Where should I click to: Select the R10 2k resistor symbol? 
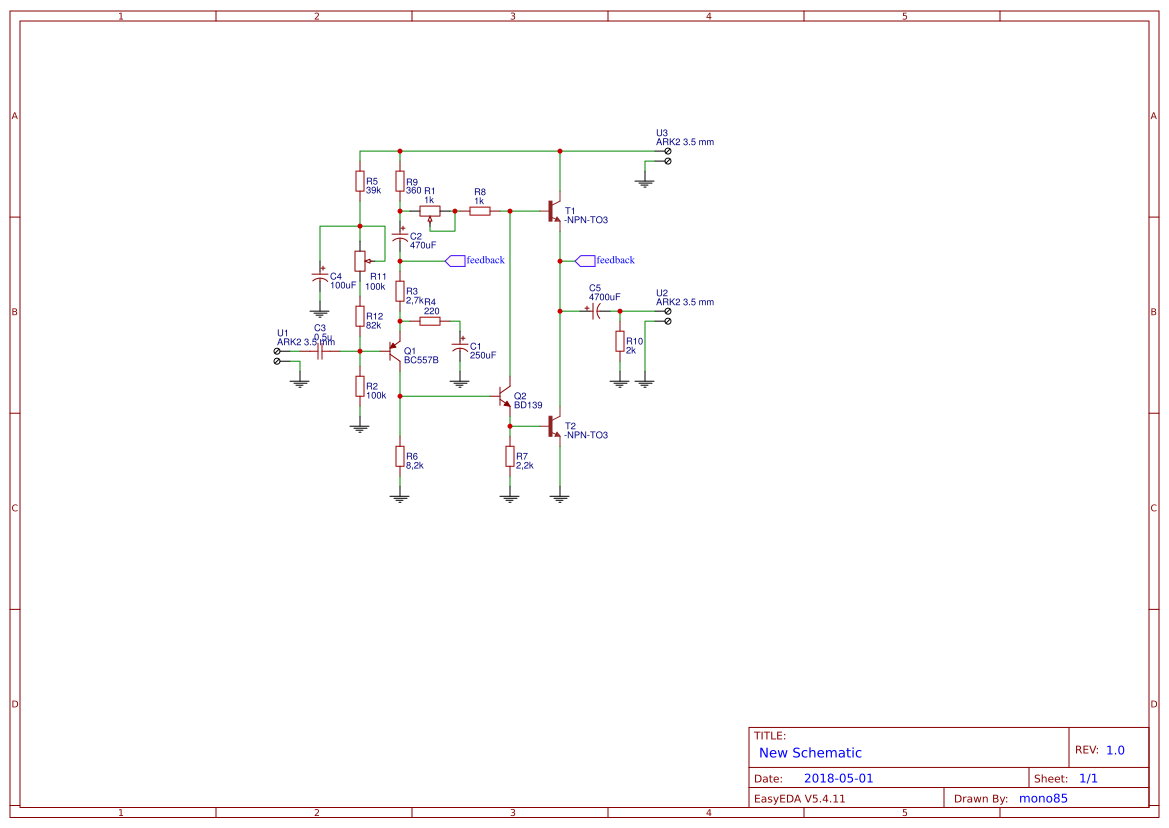pos(620,341)
